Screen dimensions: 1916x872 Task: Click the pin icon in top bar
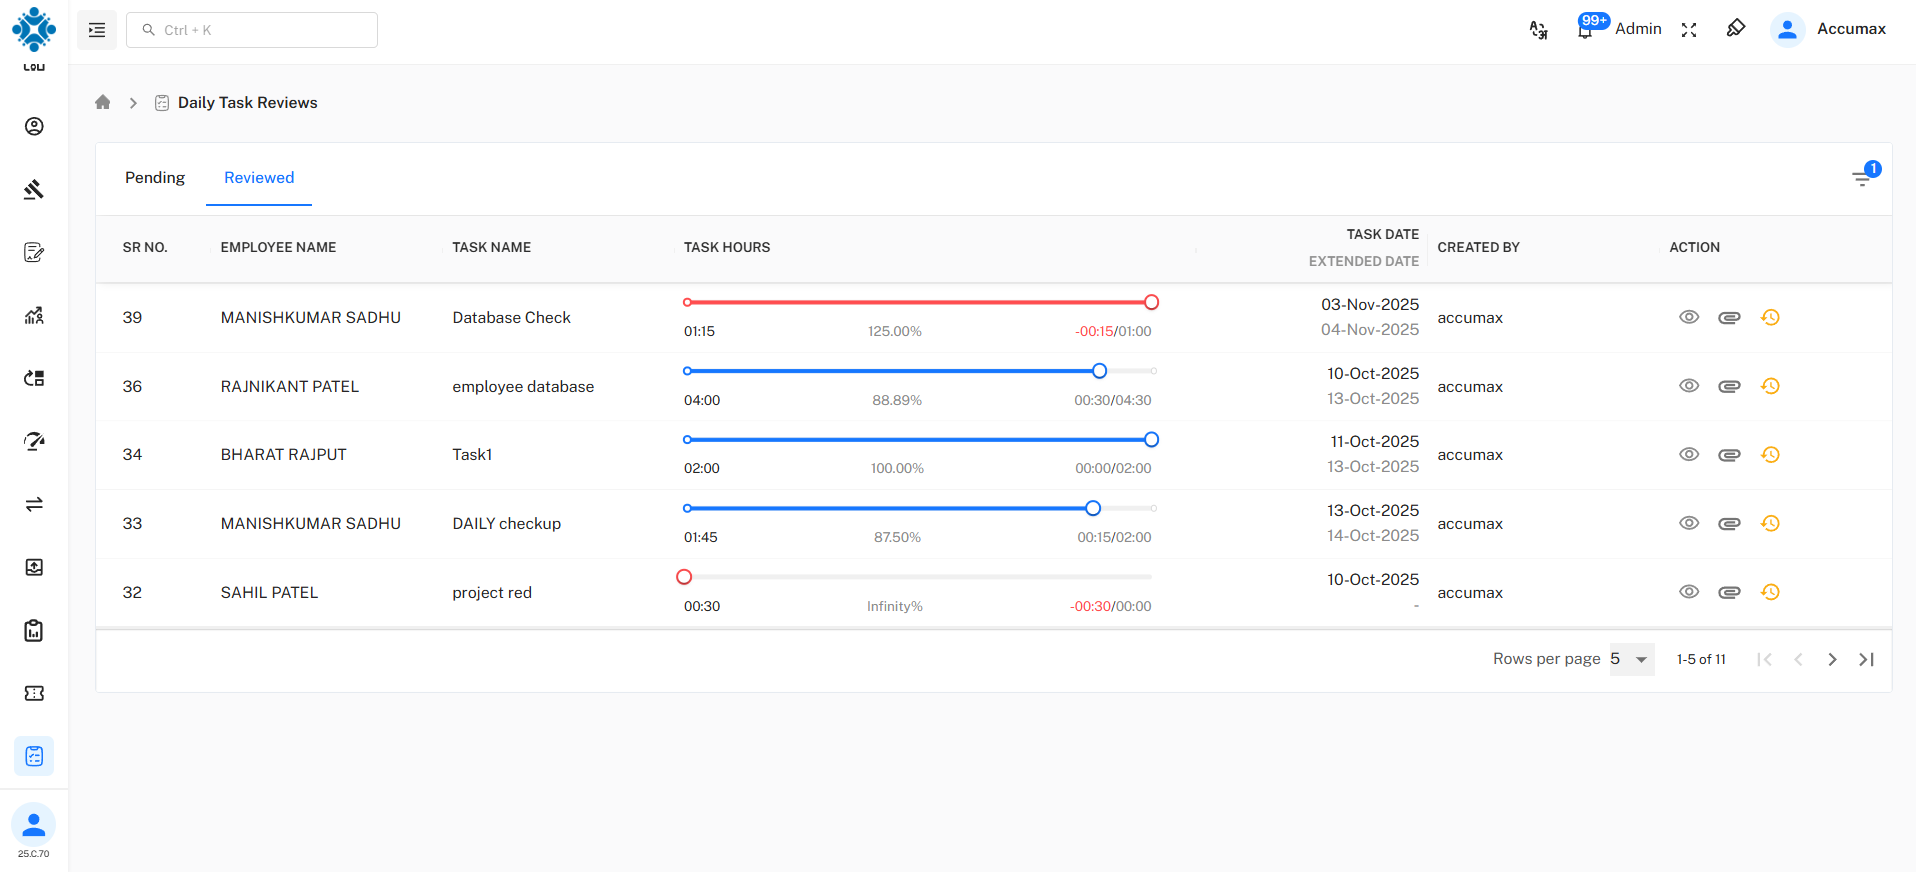pos(1736,29)
